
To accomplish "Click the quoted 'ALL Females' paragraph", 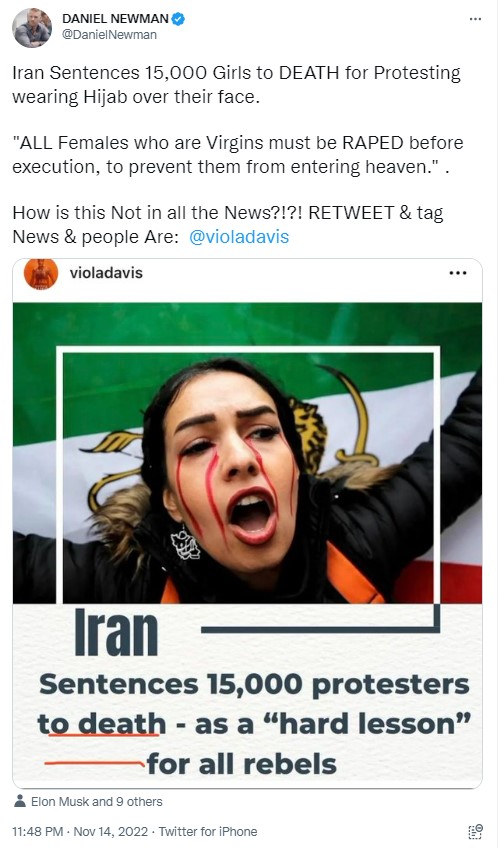I will point(238,155).
